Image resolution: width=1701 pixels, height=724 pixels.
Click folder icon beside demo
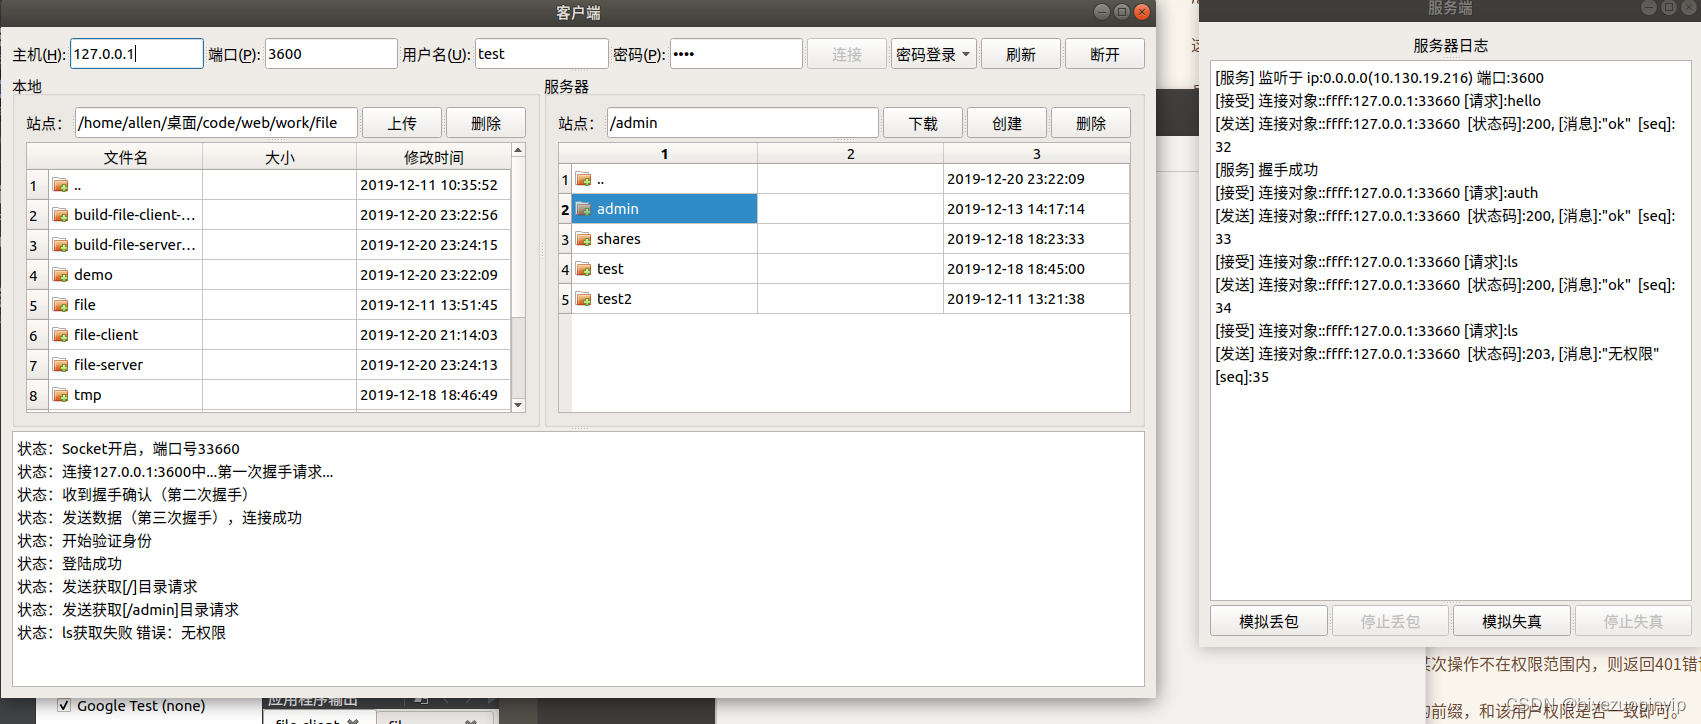pos(61,275)
